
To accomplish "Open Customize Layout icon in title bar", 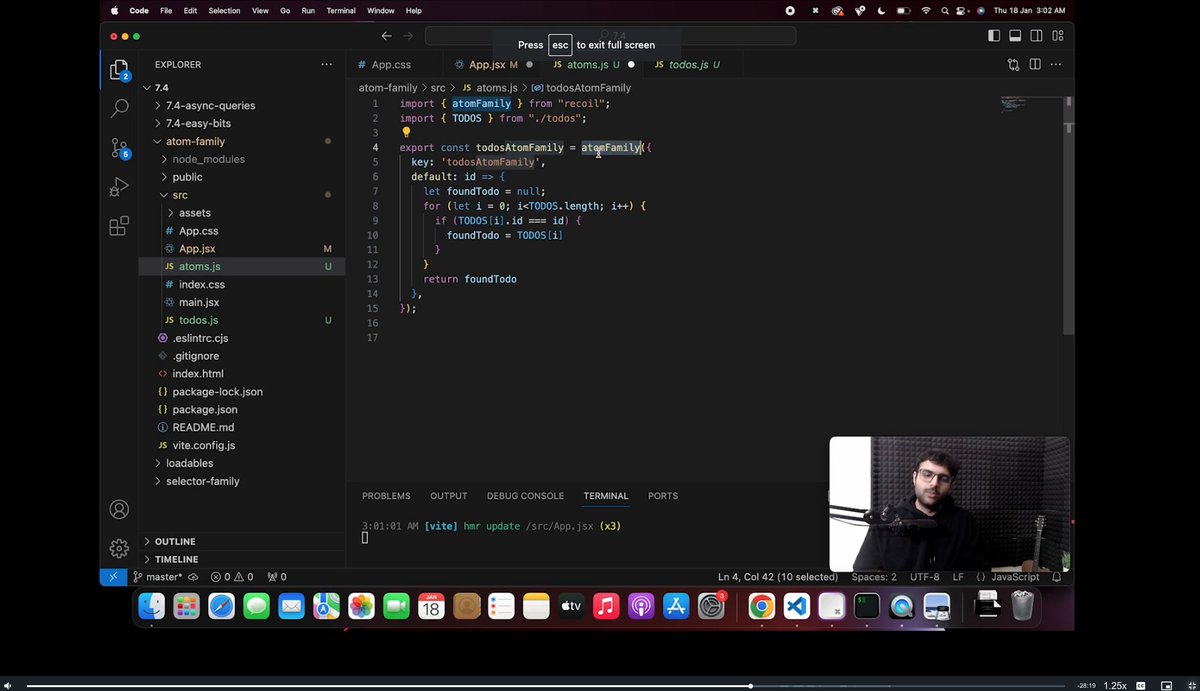I will 1056,36.
